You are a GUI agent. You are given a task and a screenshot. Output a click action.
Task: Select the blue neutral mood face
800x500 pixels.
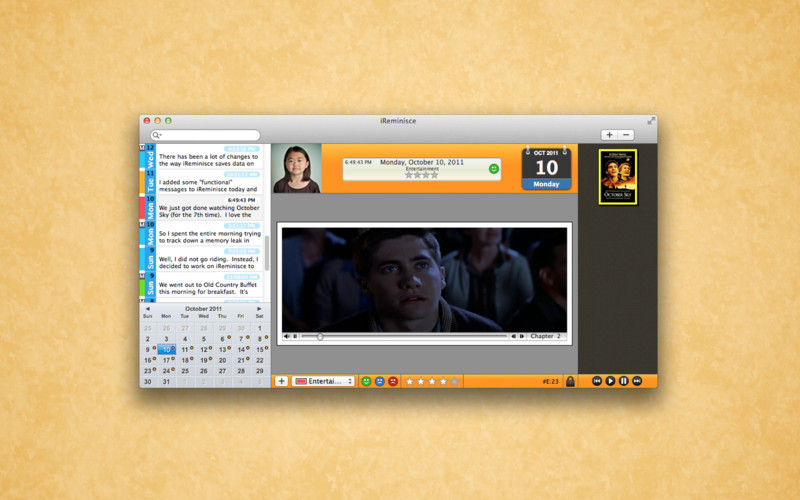click(380, 381)
